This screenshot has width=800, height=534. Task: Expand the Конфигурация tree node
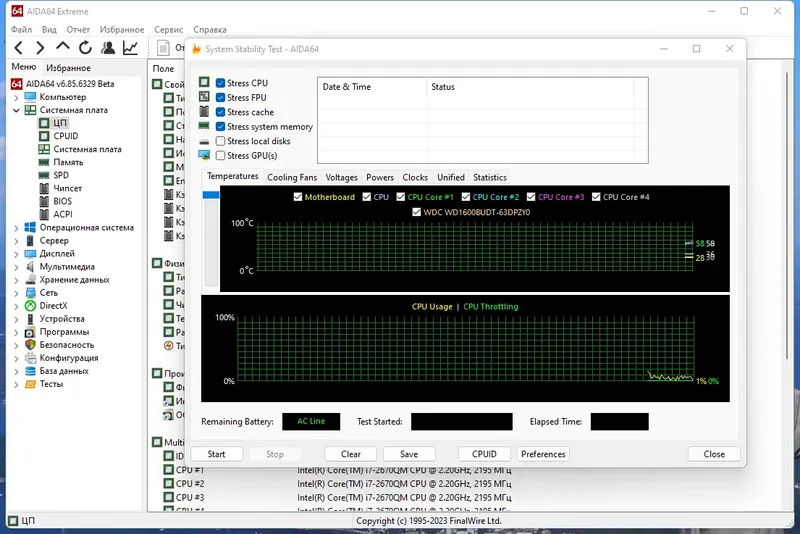16,358
